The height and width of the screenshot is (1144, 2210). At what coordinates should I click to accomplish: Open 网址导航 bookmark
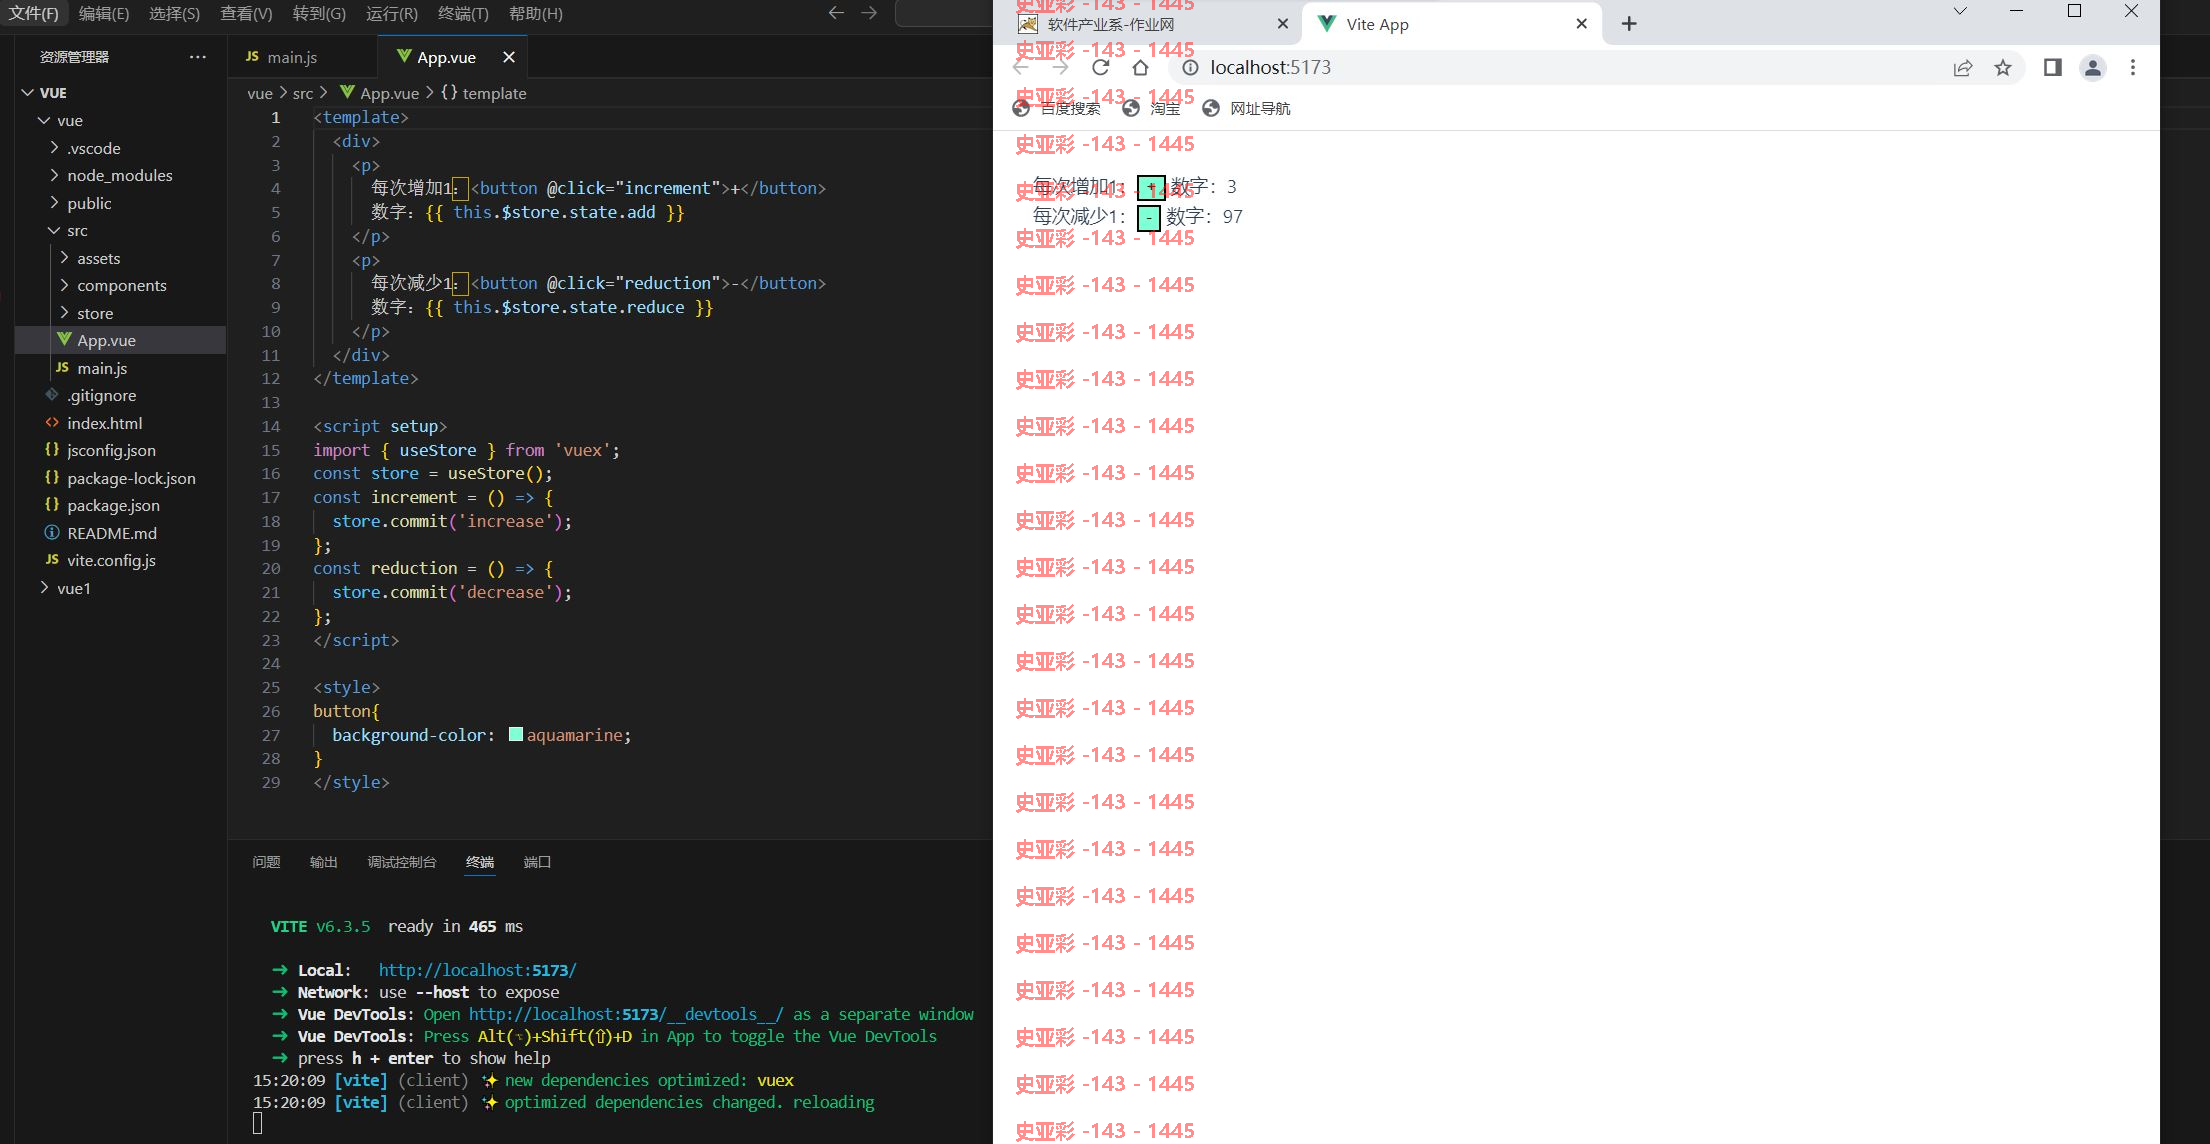(x=1246, y=108)
